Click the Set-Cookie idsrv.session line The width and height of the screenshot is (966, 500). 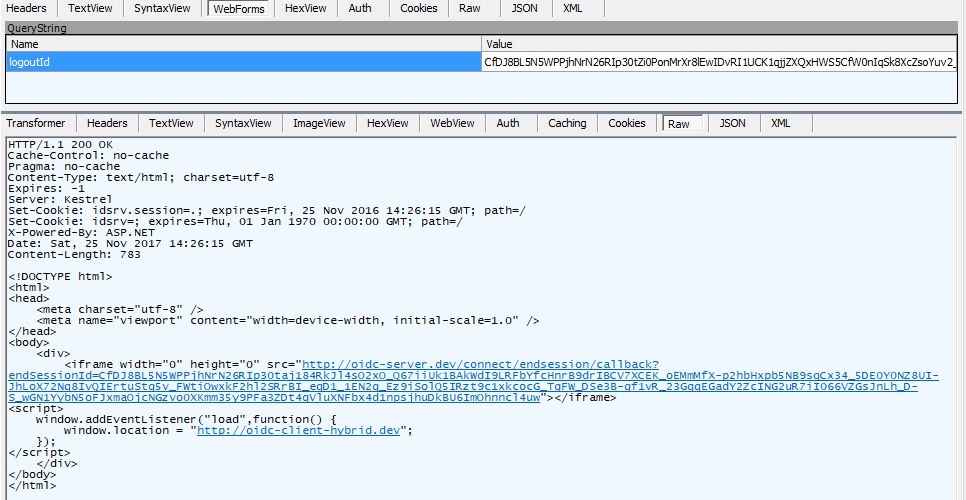pos(267,210)
